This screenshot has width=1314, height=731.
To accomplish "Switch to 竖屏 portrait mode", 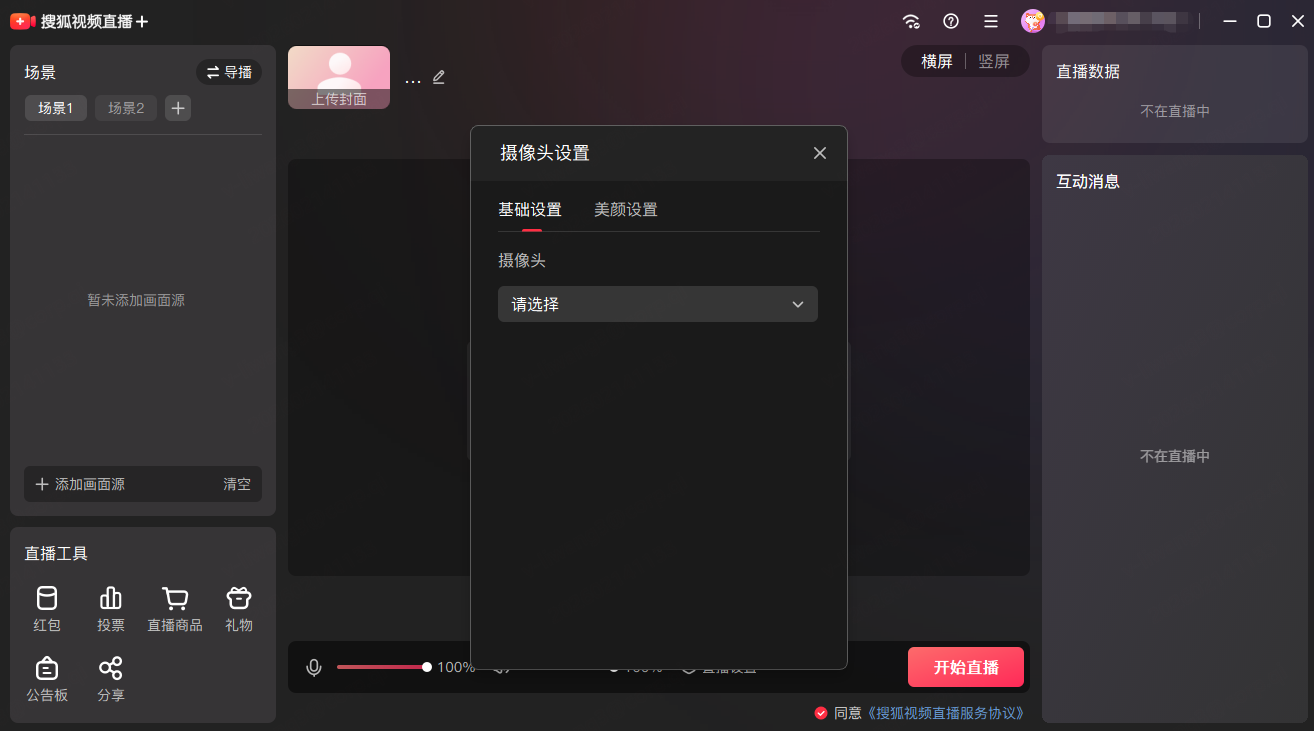I will [994, 61].
